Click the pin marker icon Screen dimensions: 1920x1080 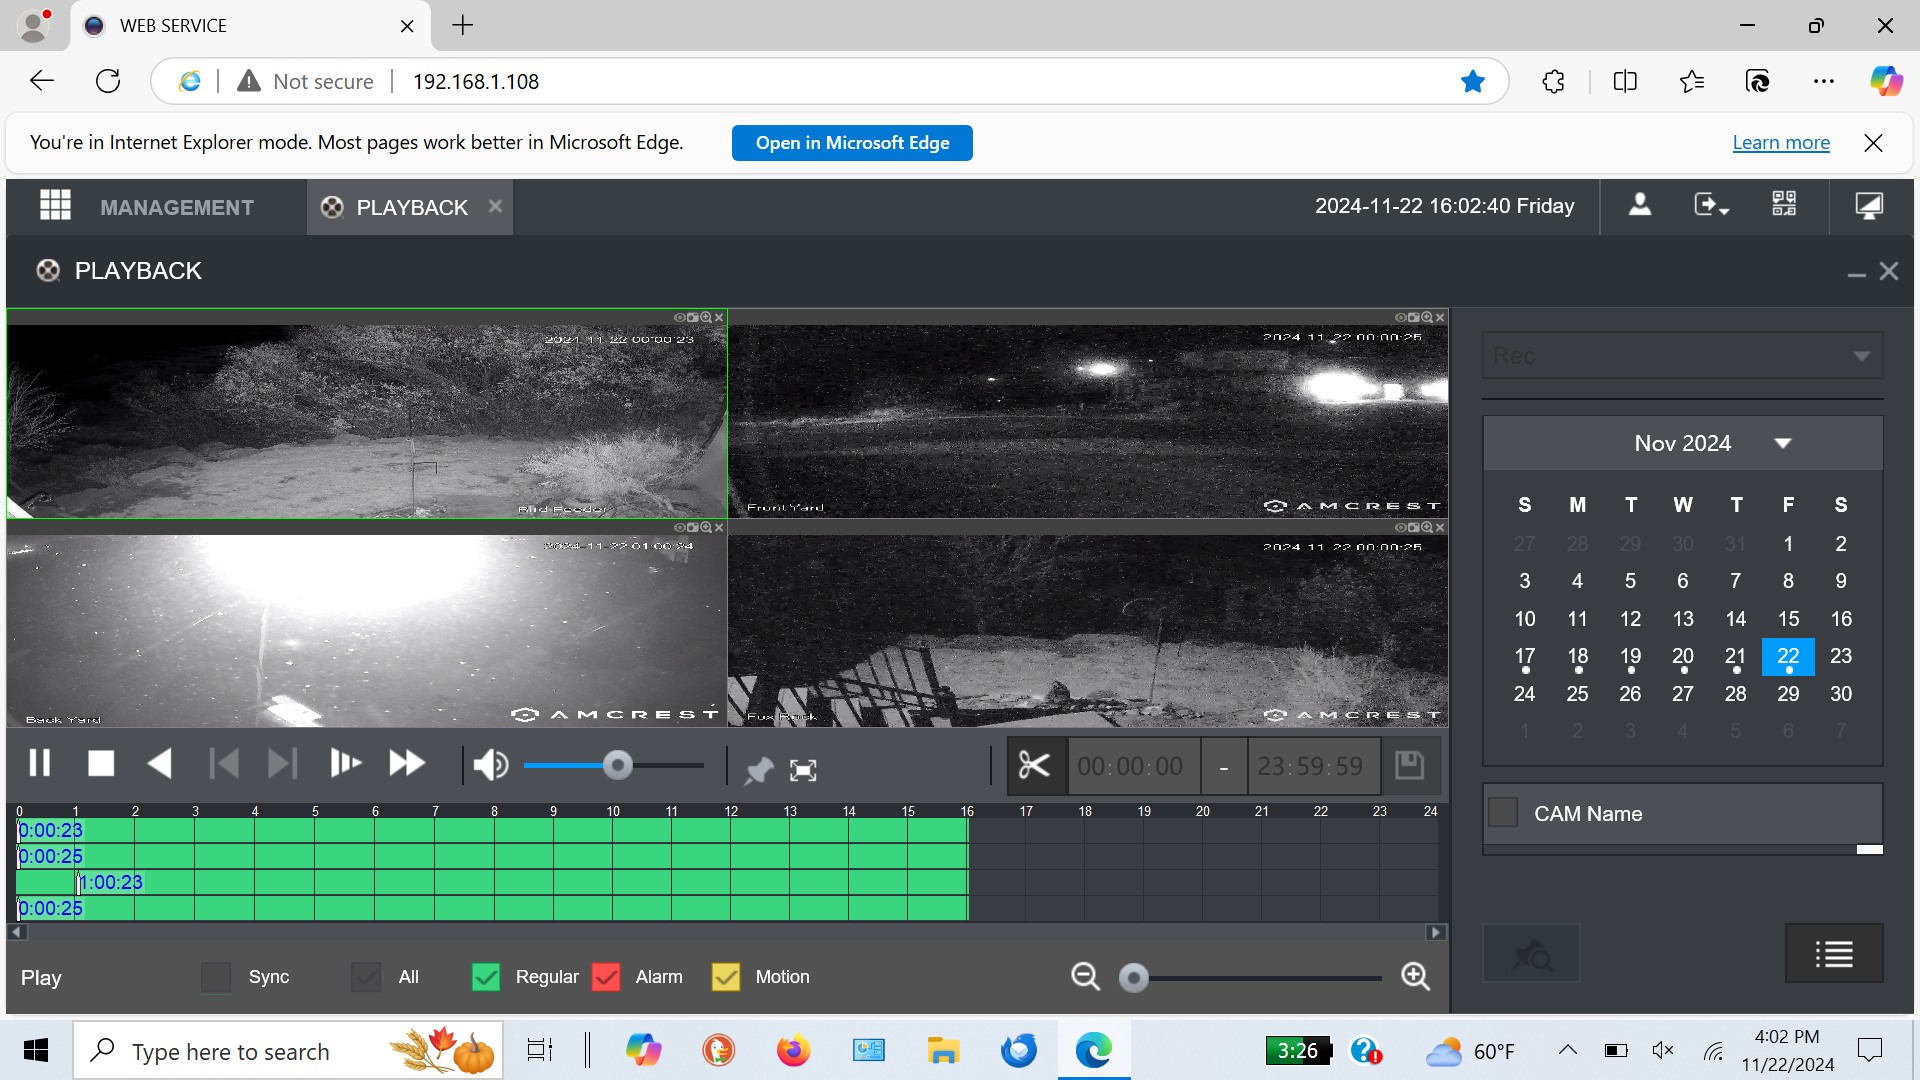tap(759, 769)
